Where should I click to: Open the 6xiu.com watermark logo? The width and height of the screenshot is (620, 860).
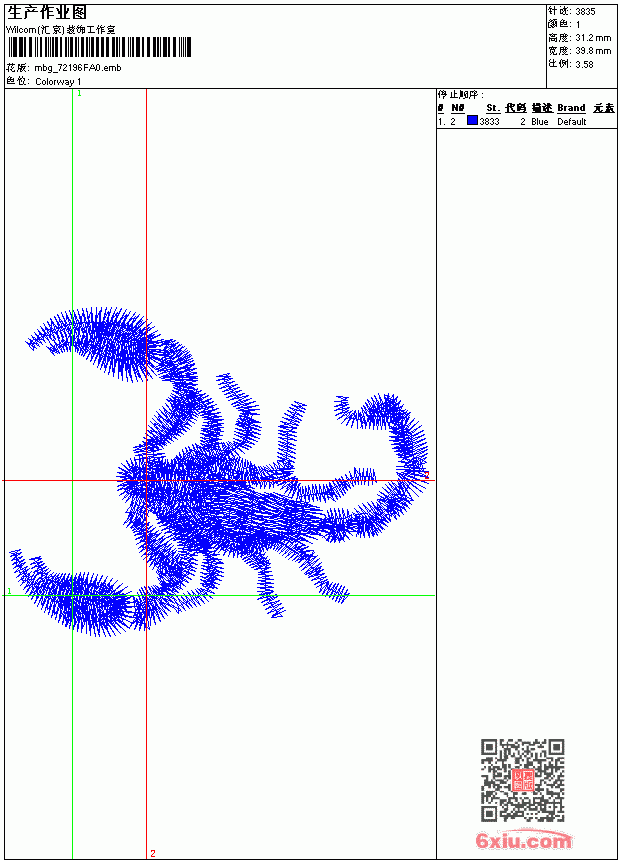[x=523, y=840]
